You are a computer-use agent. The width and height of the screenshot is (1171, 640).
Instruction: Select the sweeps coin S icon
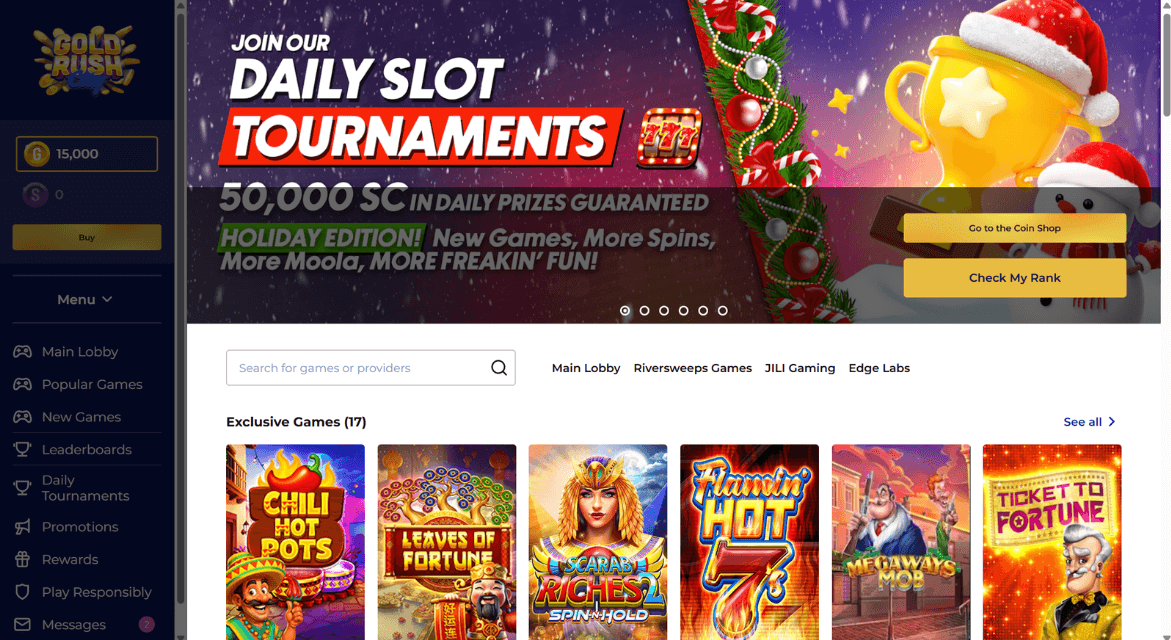35,195
